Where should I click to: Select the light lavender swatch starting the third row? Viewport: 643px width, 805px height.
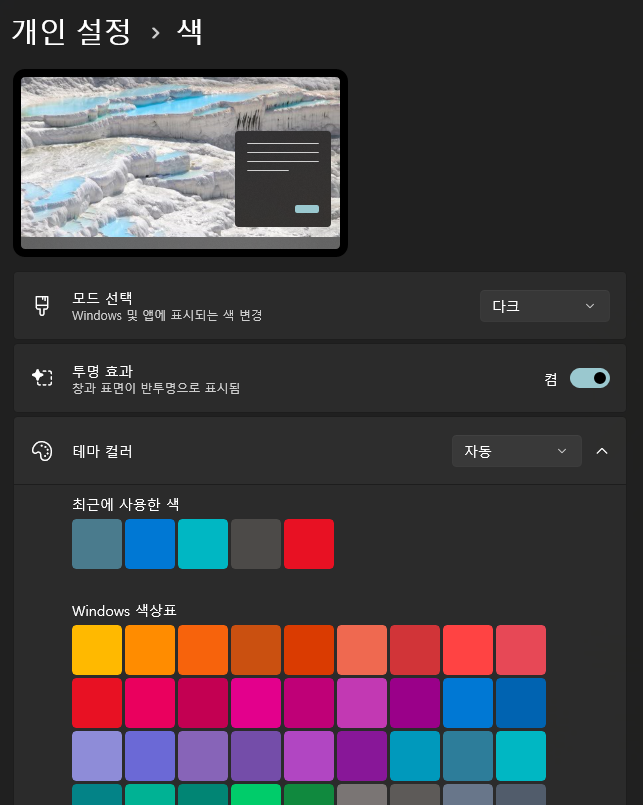(x=97, y=756)
